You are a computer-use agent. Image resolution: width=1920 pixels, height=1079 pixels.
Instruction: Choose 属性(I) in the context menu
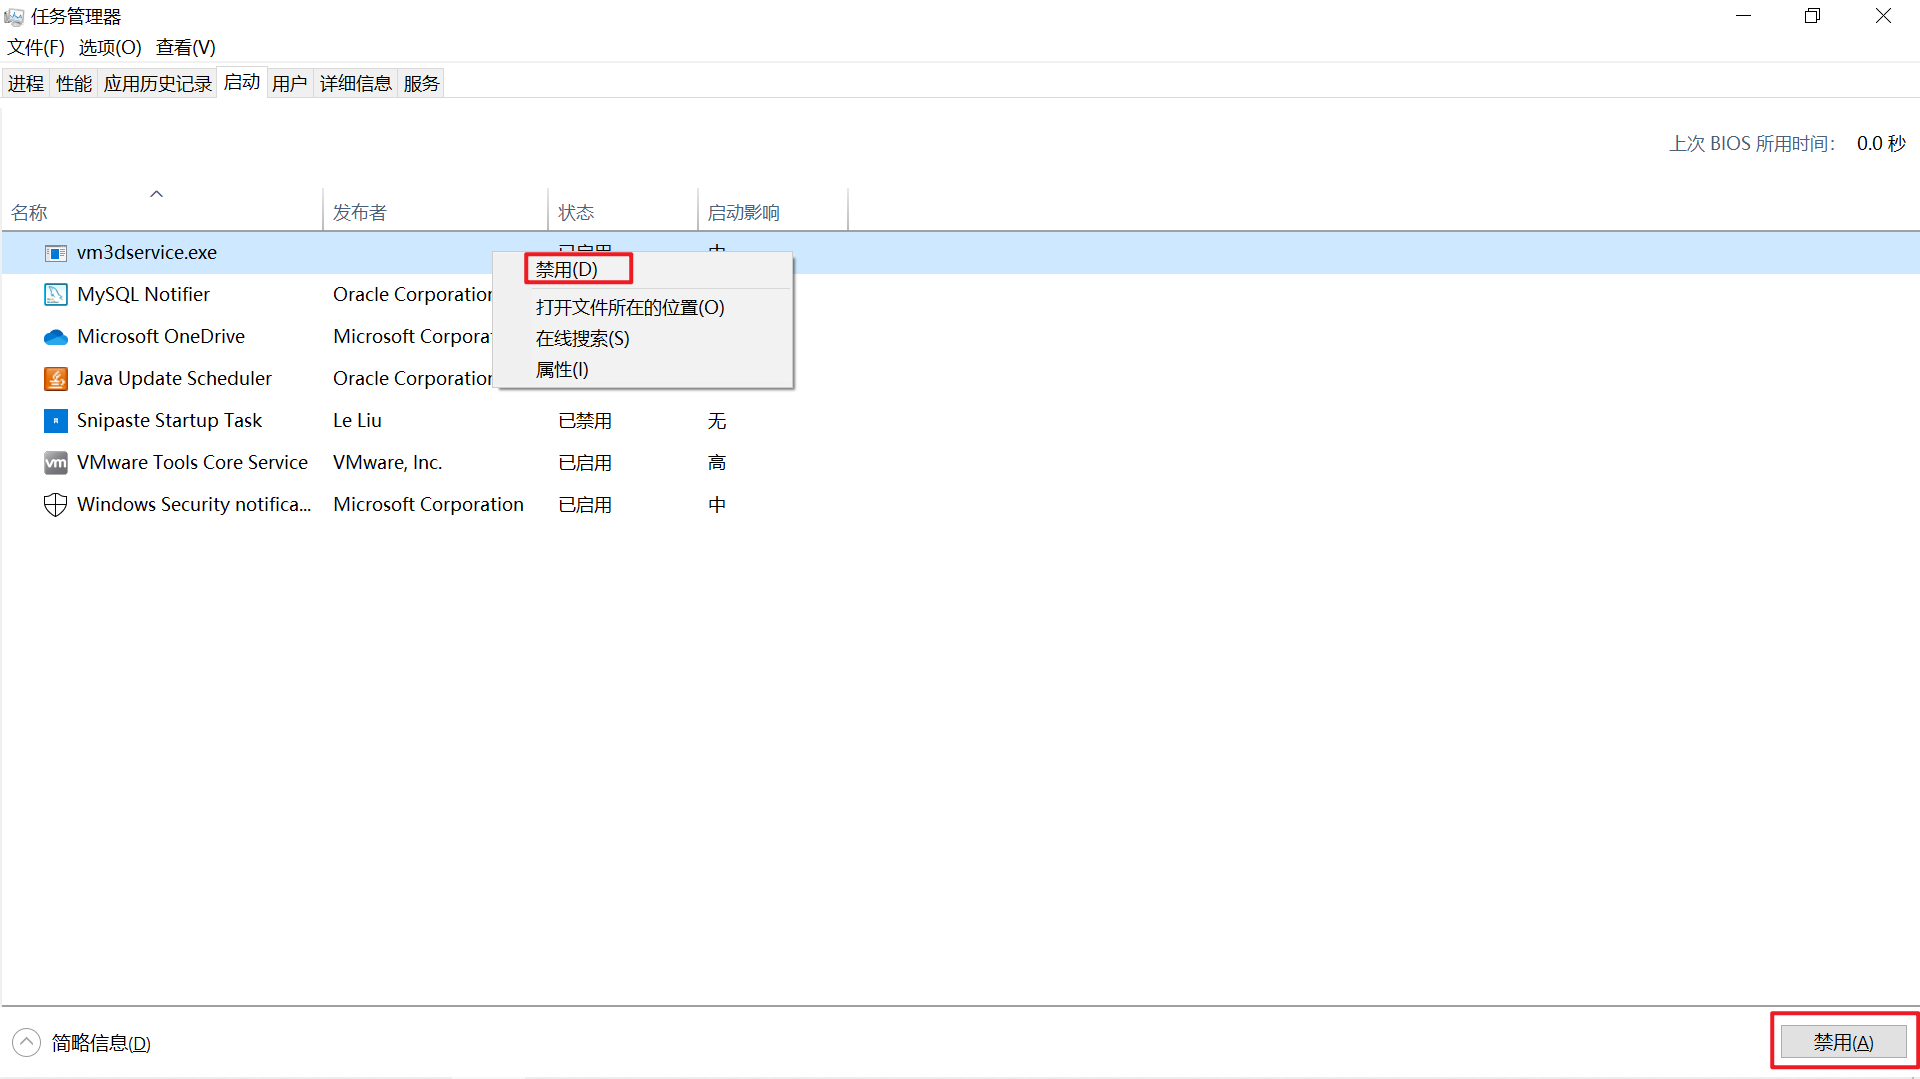[643, 370]
